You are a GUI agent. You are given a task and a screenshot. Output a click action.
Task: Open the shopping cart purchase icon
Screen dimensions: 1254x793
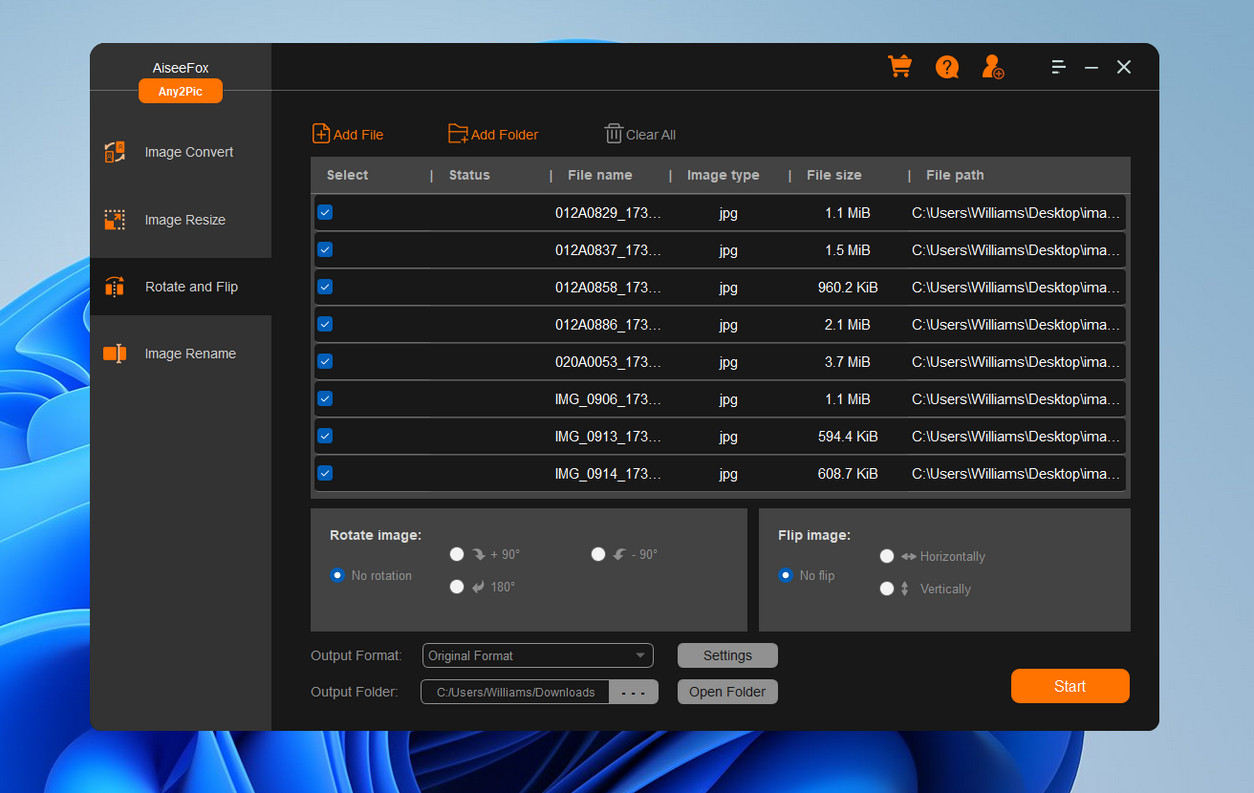click(899, 66)
